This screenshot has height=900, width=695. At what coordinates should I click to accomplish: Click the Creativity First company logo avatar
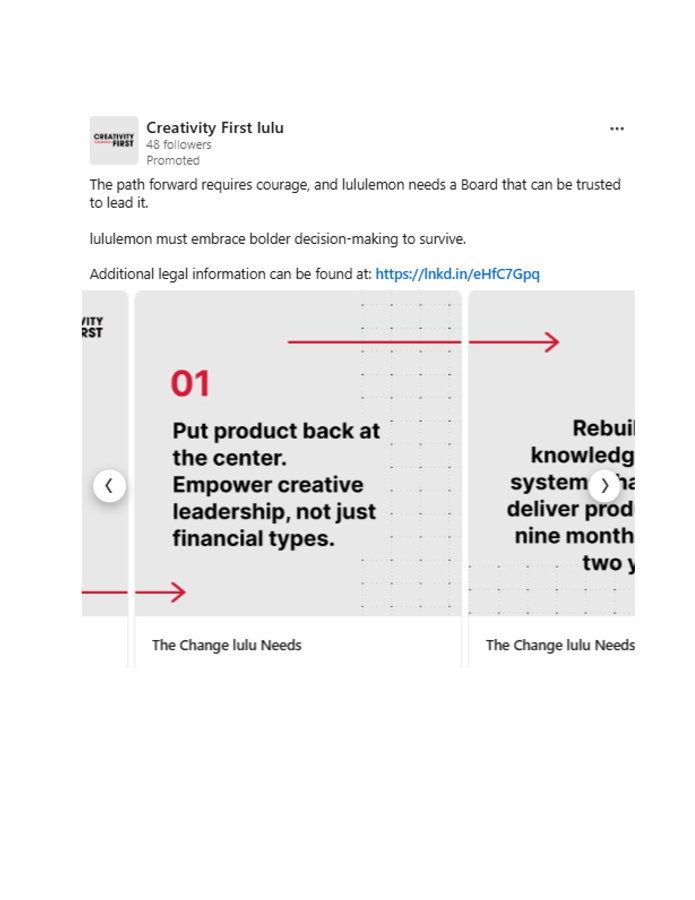(x=113, y=140)
